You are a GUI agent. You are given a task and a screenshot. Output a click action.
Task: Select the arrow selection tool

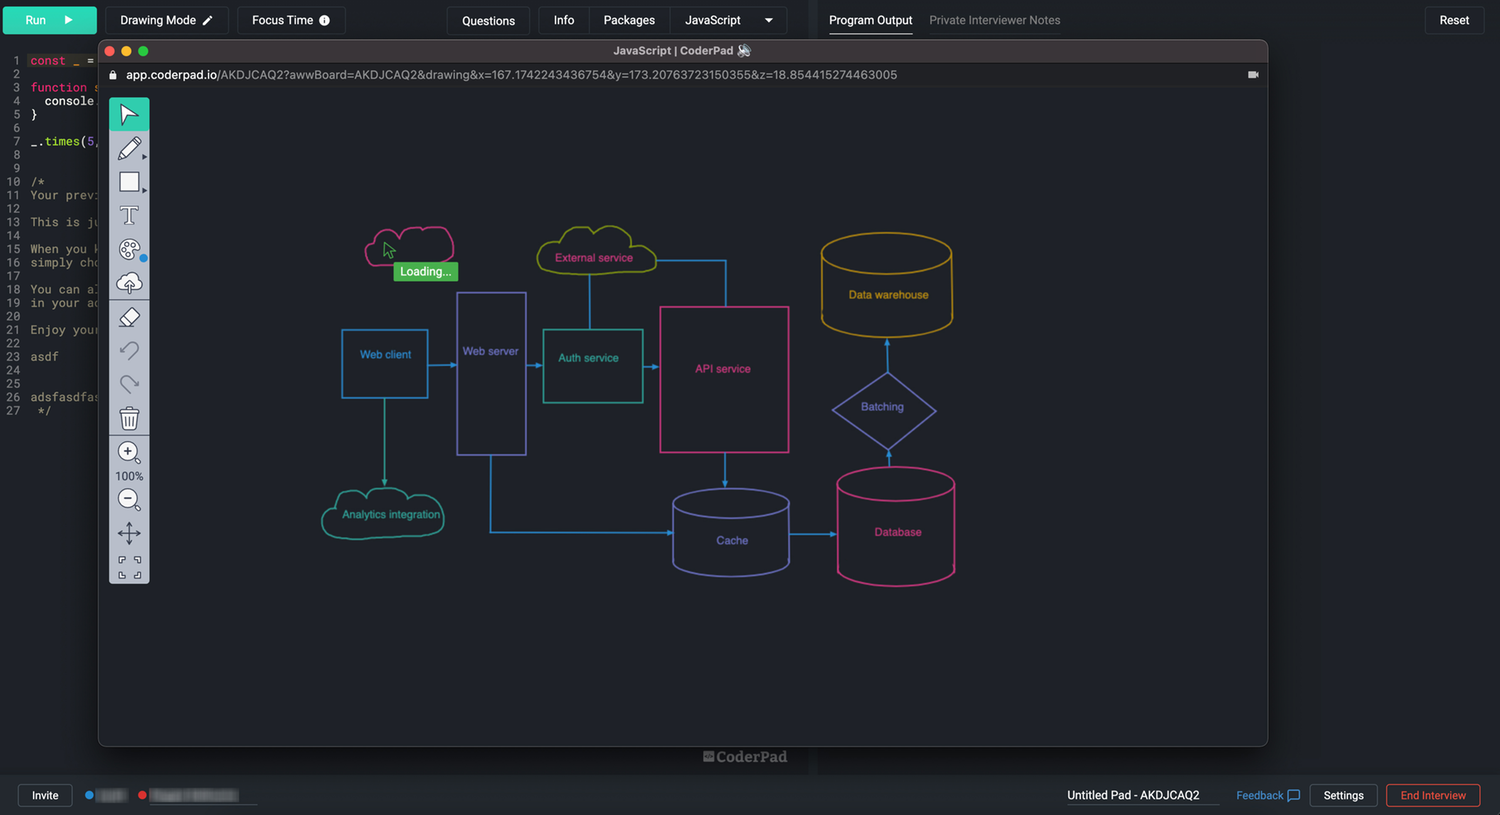pyautogui.click(x=129, y=115)
